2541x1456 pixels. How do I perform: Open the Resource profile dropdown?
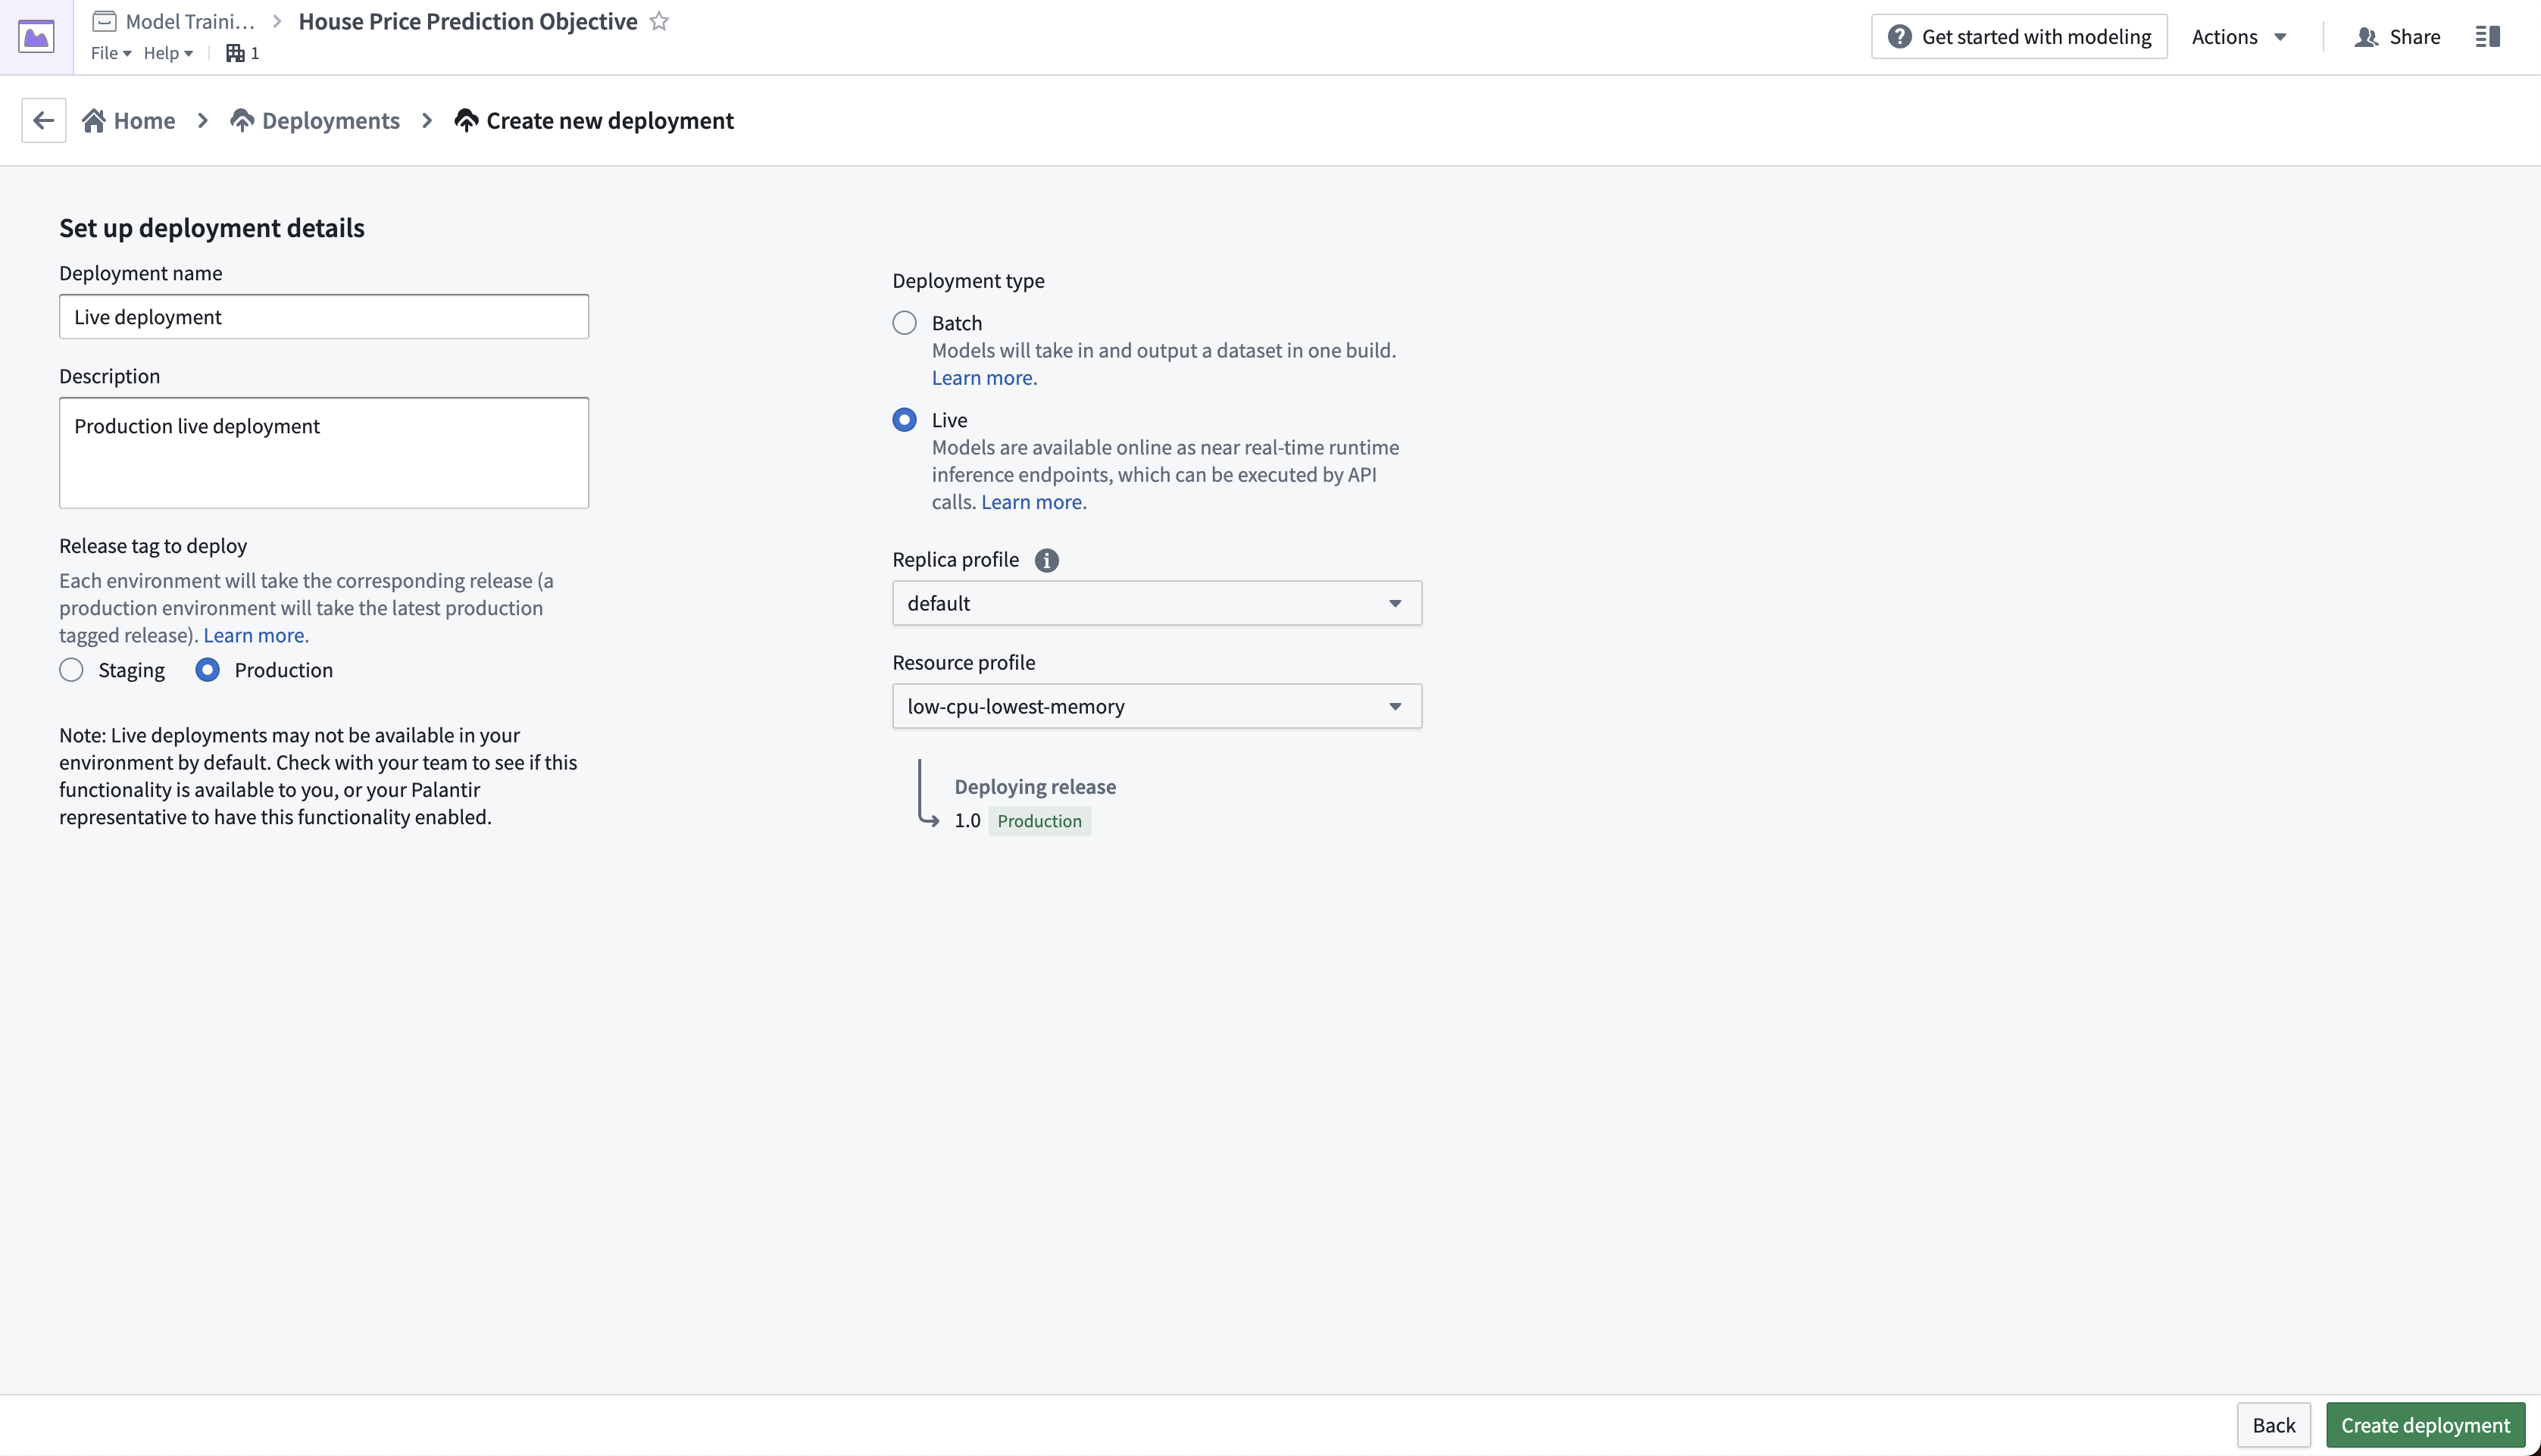click(1157, 707)
